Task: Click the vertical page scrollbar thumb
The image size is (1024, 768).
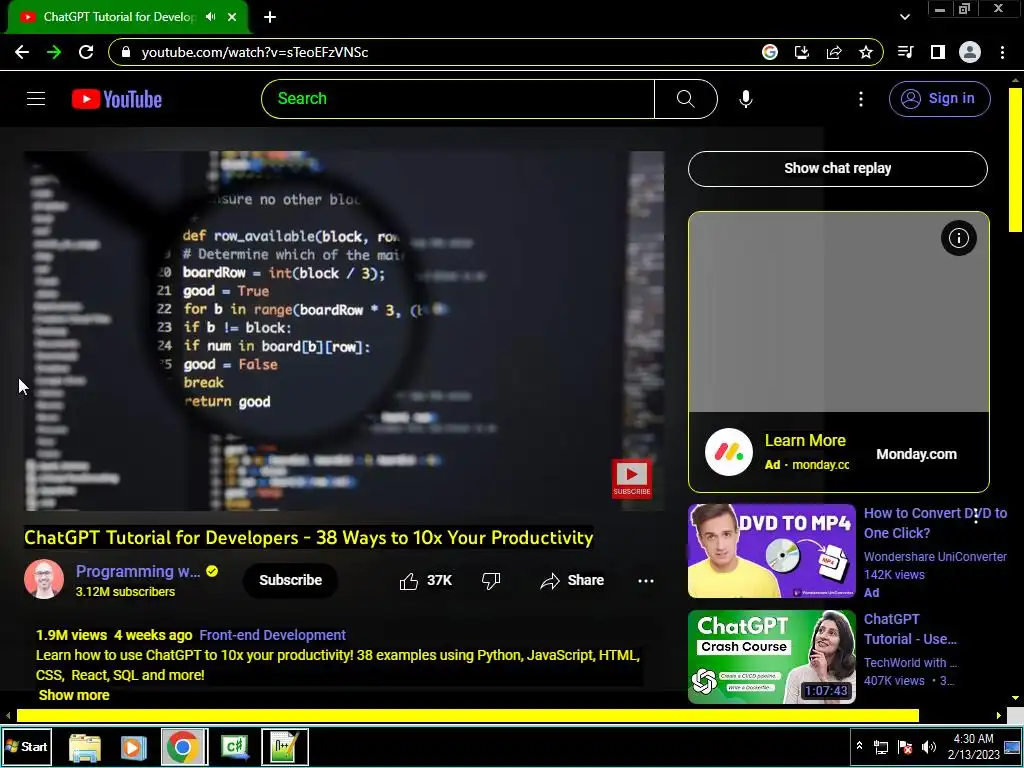Action: (x=1015, y=159)
